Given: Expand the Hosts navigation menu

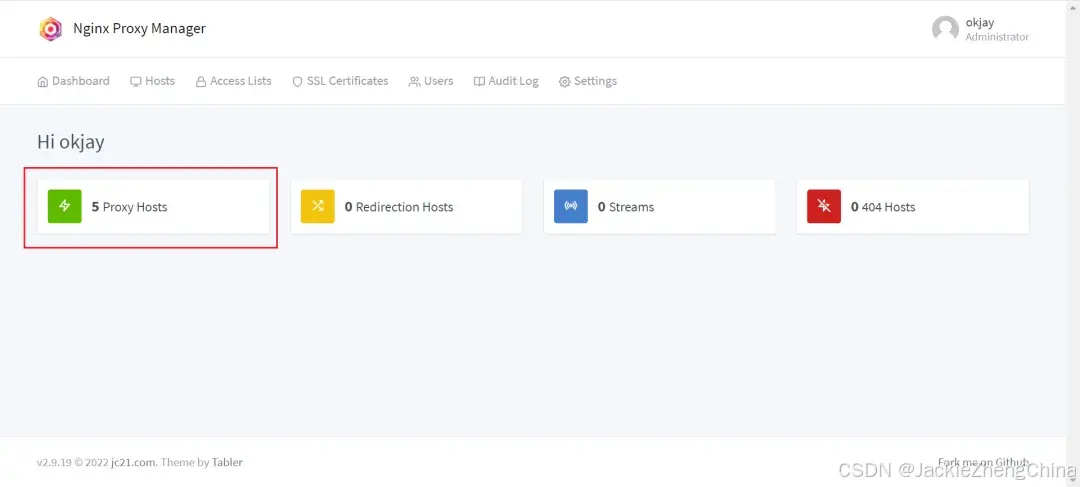Looking at the screenshot, I should coord(152,81).
